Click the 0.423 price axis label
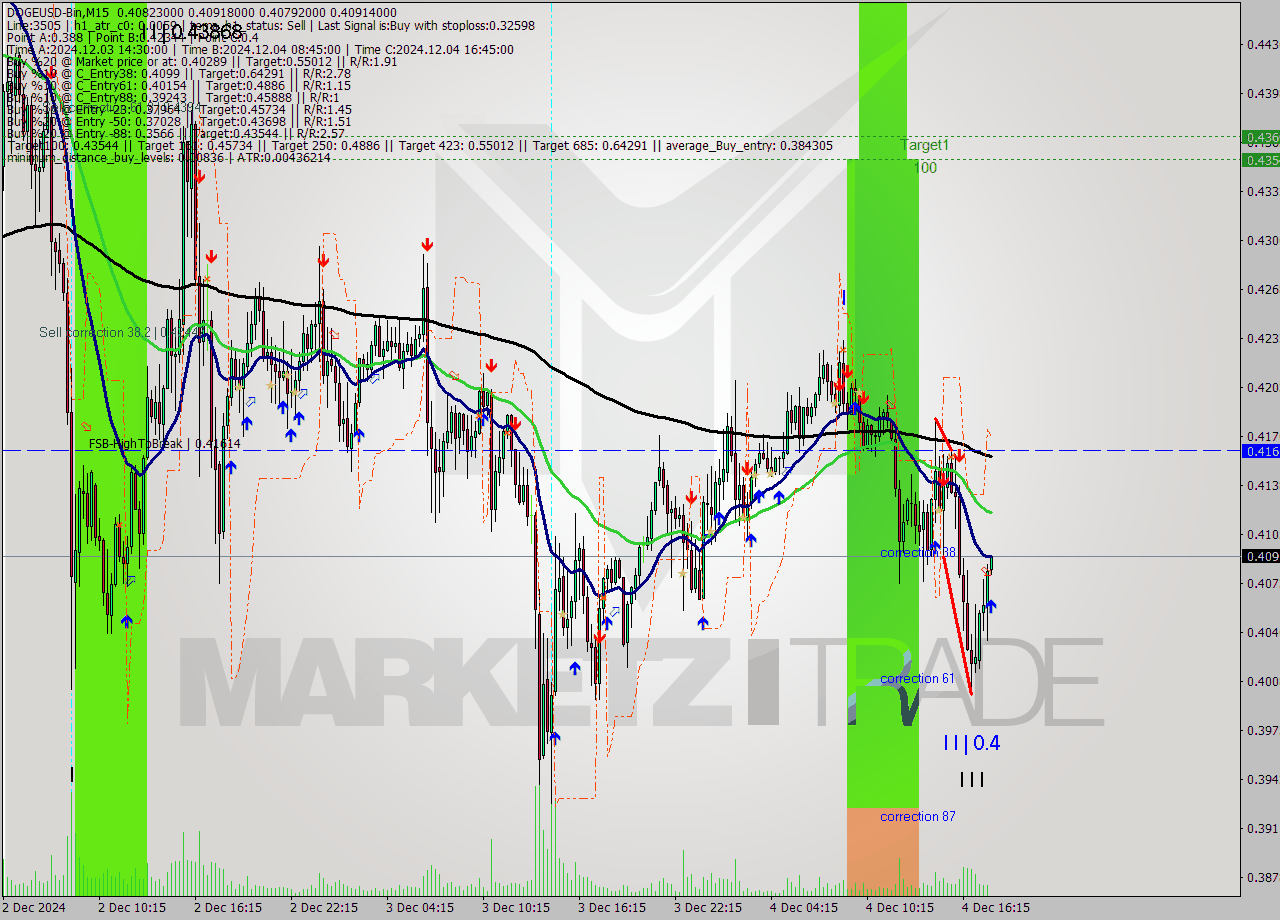The width and height of the screenshot is (1280, 920). tap(1262, 338)
